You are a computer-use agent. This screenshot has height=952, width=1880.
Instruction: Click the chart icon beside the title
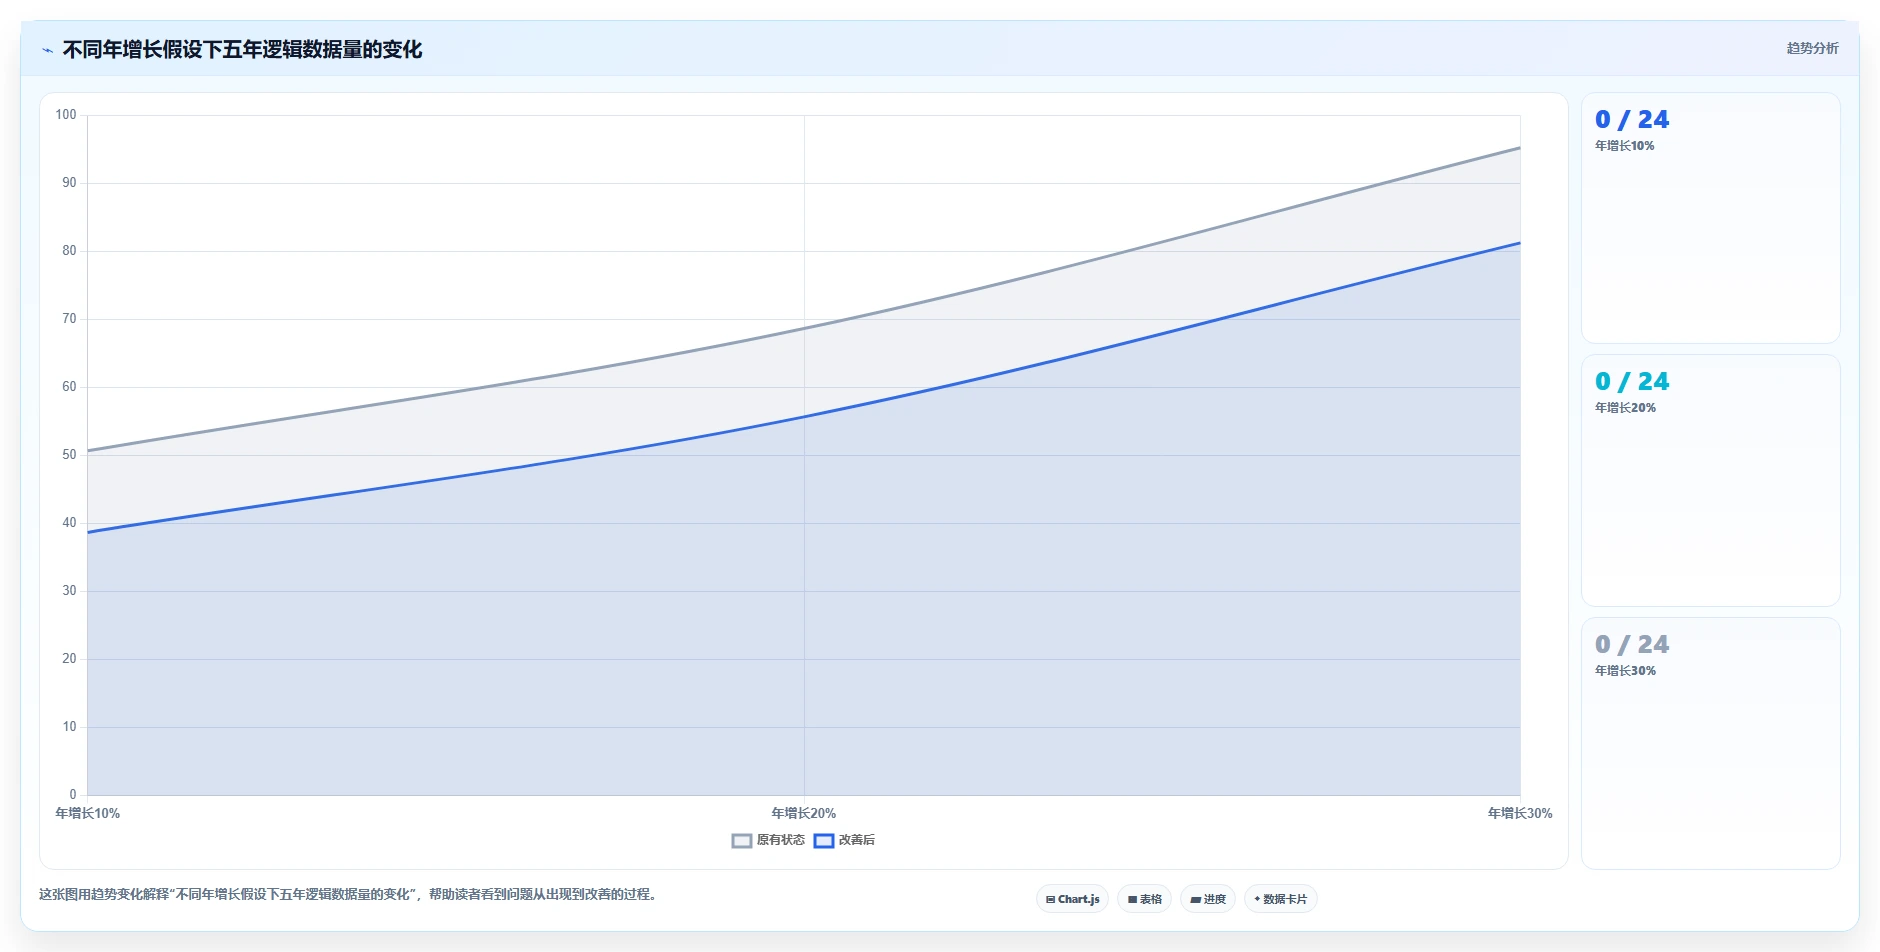pyautogui.click(x=47, y=50)
